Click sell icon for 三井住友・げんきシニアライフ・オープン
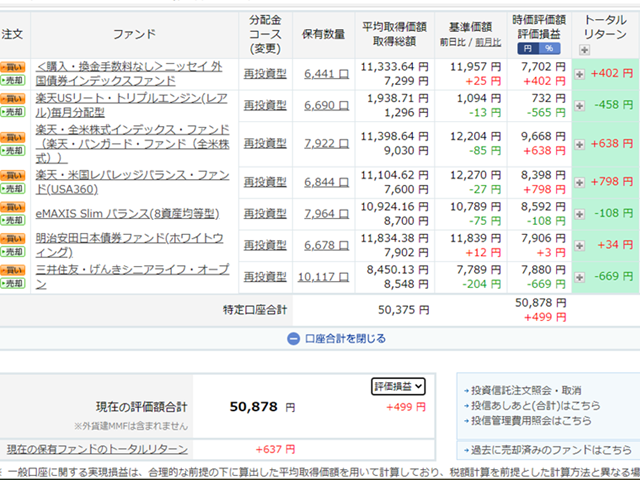This screenshot has height=480, width=640. tap(13, 283)
